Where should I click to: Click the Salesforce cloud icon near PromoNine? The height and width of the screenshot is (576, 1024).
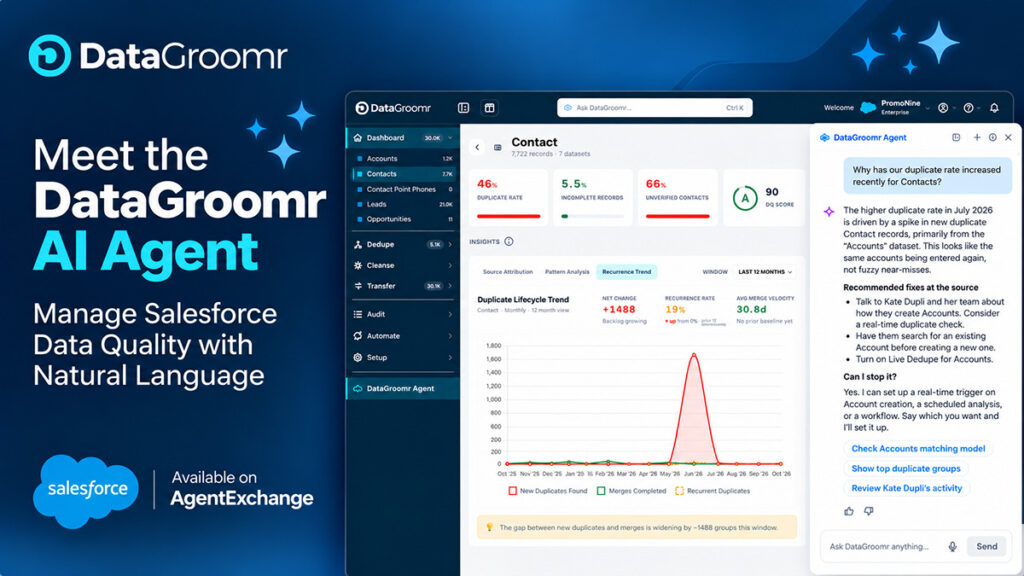click(x=868, y=108)
